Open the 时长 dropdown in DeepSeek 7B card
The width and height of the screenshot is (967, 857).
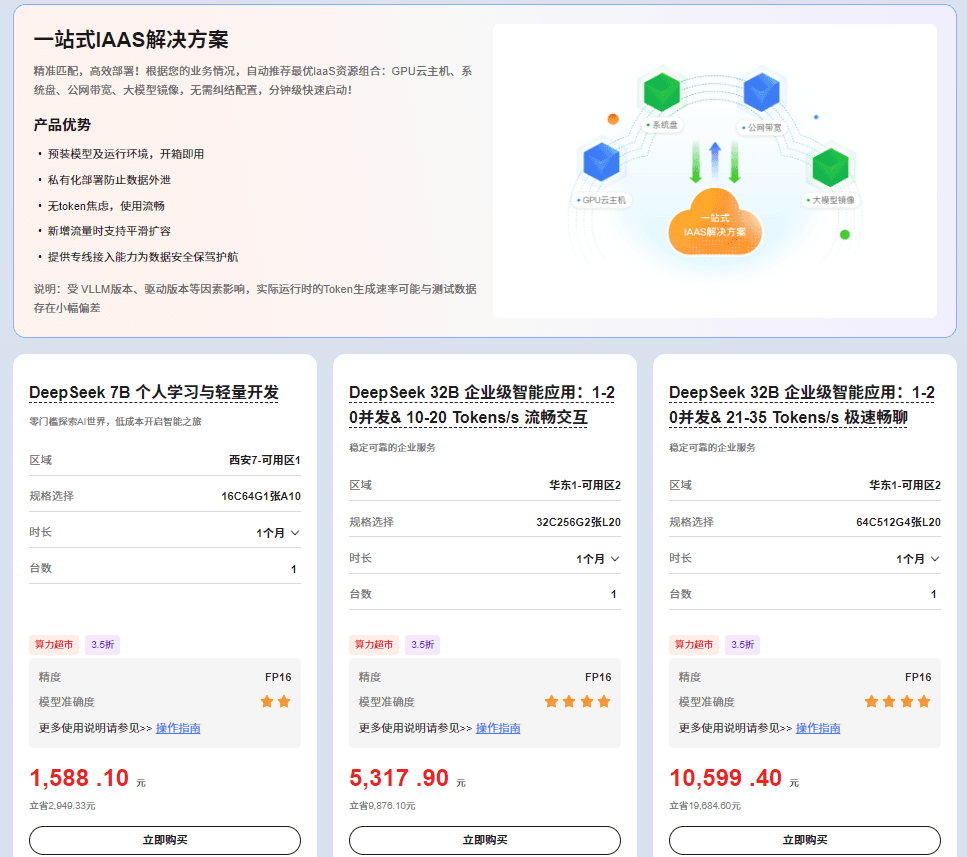point(278,533)
